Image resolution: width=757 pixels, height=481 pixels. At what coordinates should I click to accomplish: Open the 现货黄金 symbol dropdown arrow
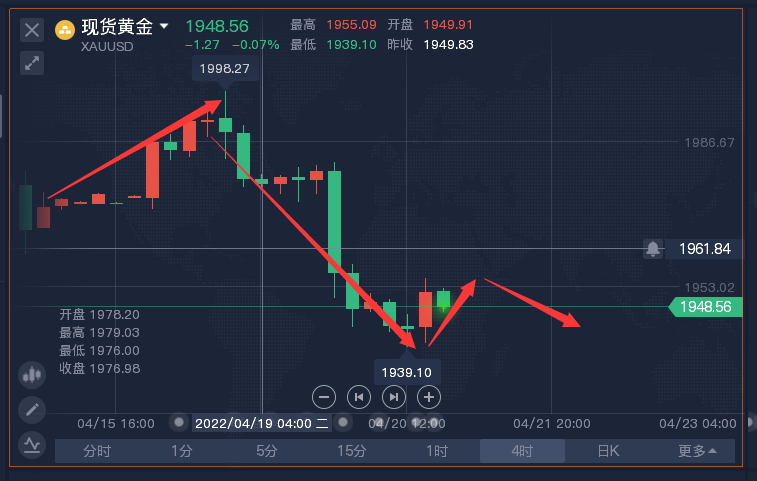[x=164, y=26]
